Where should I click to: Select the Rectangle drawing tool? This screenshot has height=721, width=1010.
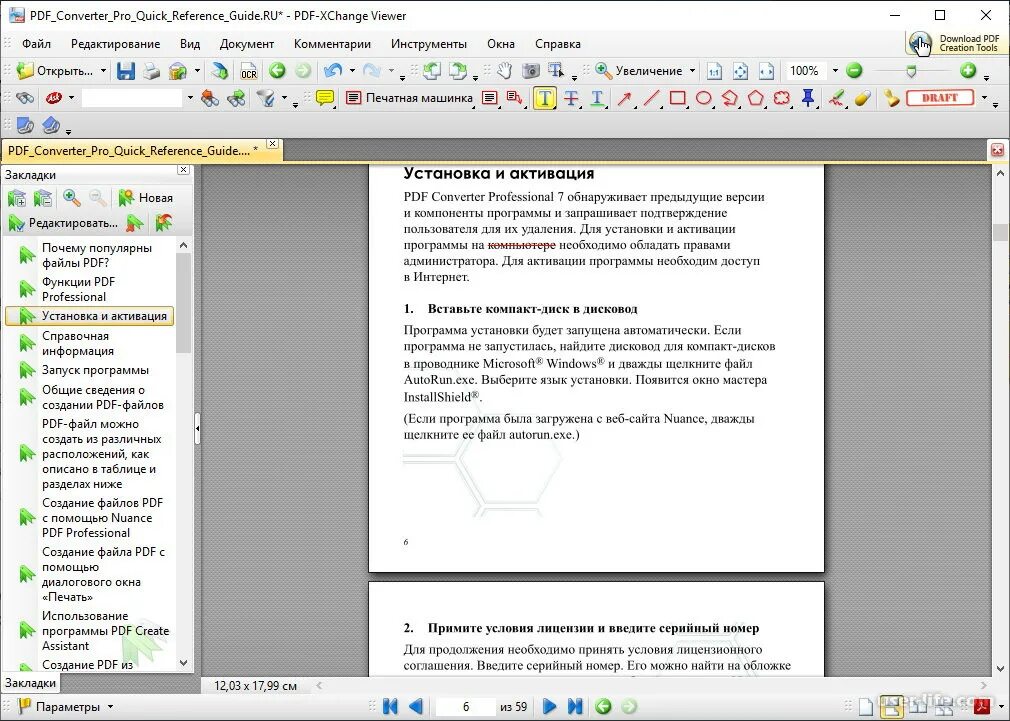coord(677,99)
